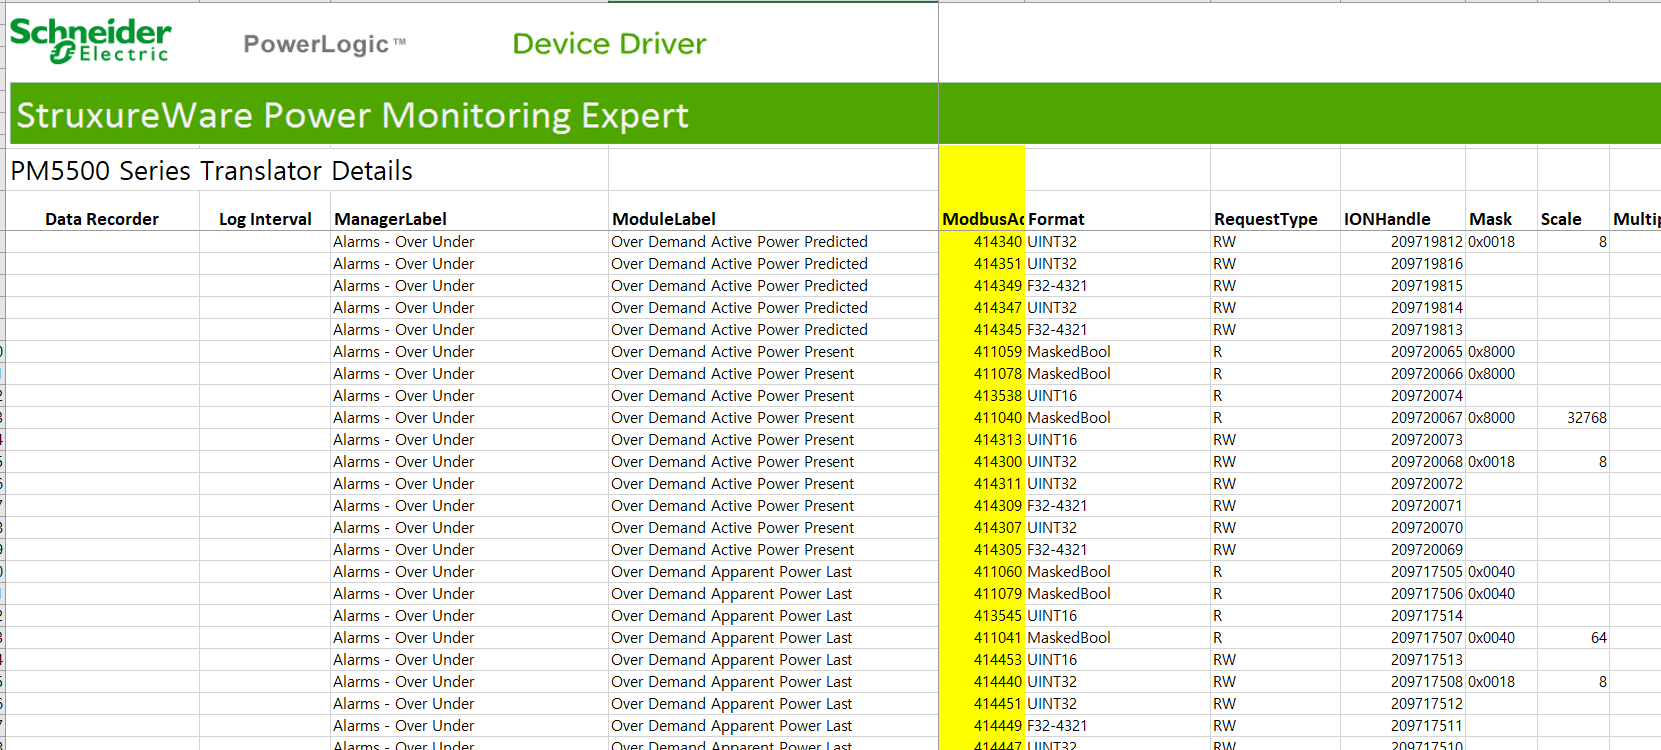Select Modbus address cell 411060
Screen dimensions: 1661x750
point(982,572)
